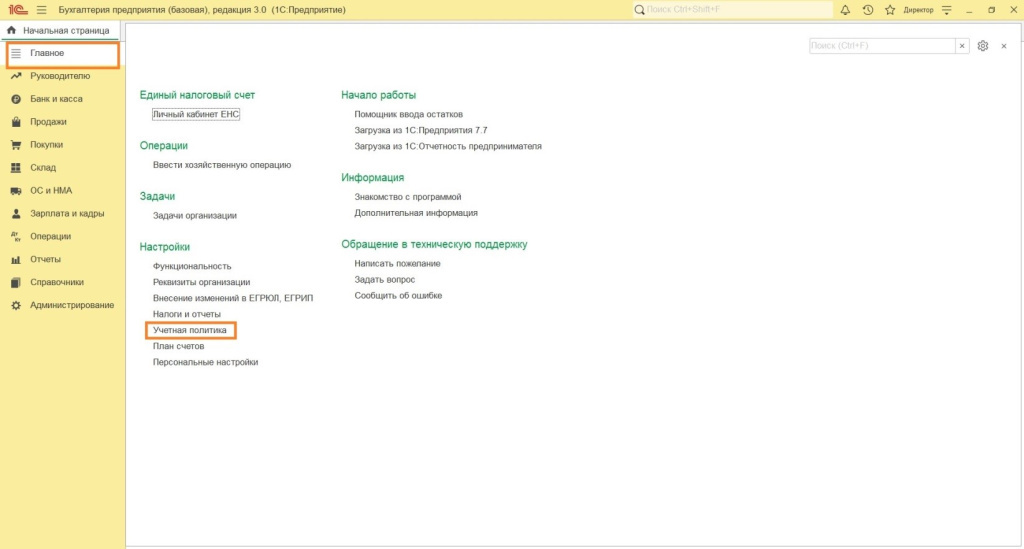Clear the menu search field

[x=961, y=46]
